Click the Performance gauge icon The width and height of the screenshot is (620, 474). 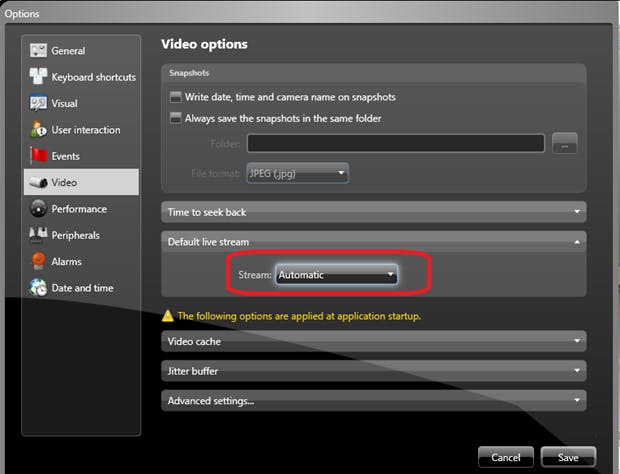pyautogui.click(x=38, y=208)
